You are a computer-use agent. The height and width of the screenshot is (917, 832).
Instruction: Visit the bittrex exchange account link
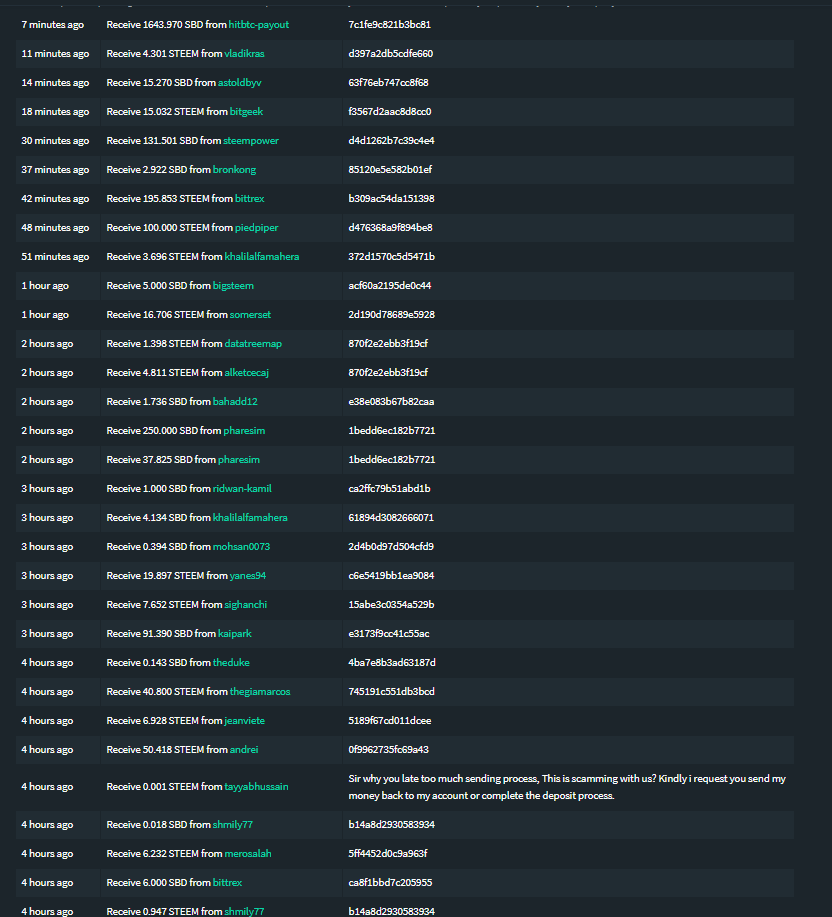(x=249, y=198)
